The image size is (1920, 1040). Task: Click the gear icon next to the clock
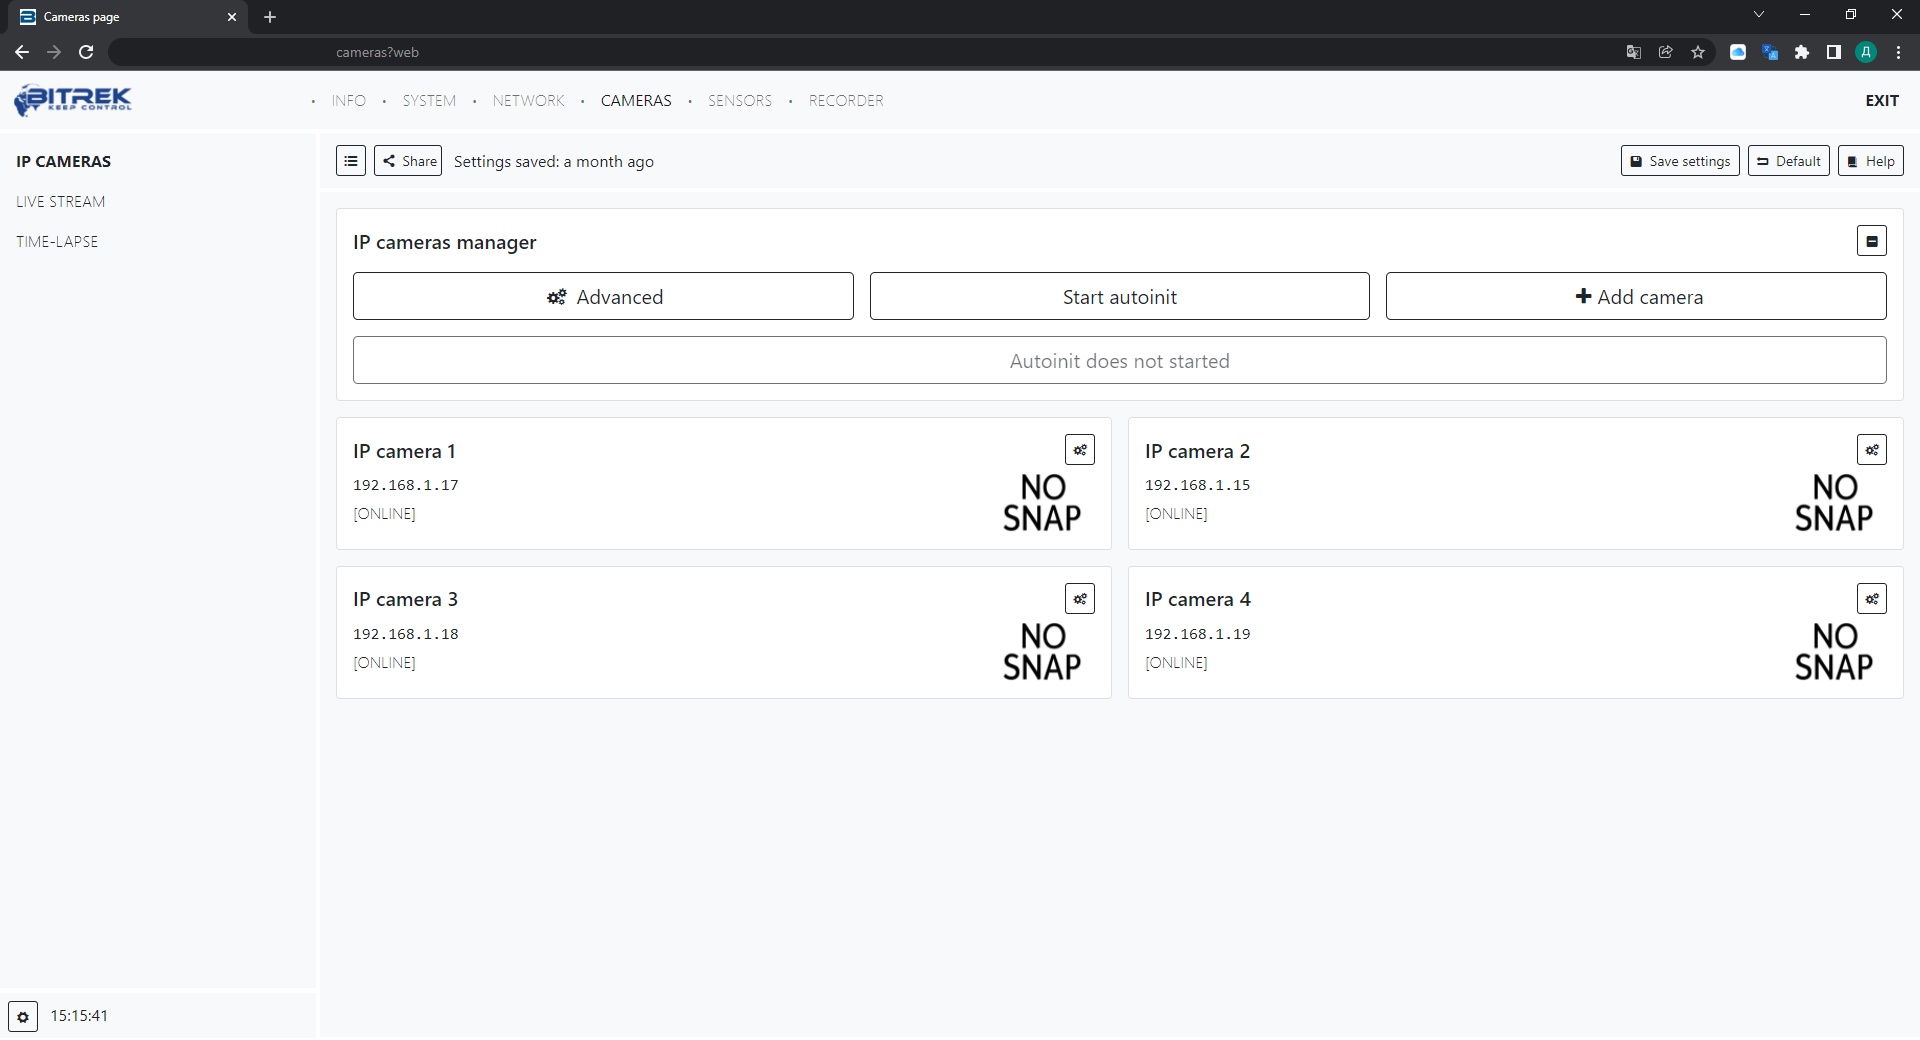23,1016
